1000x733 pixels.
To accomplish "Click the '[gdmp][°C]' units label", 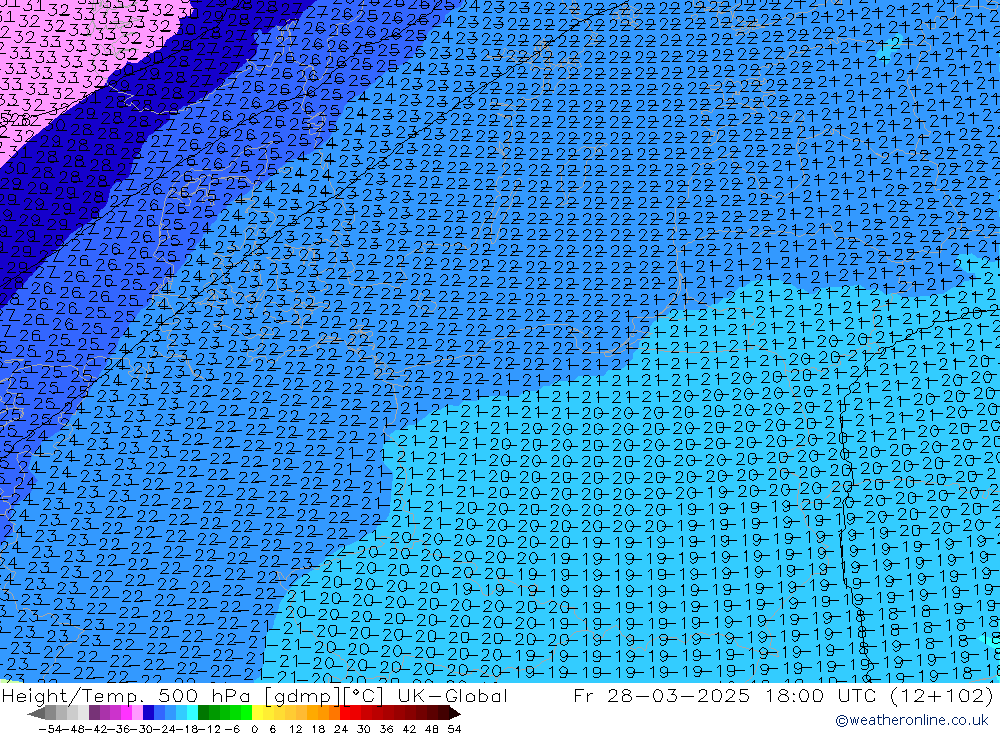I will [x=324, y=695].
